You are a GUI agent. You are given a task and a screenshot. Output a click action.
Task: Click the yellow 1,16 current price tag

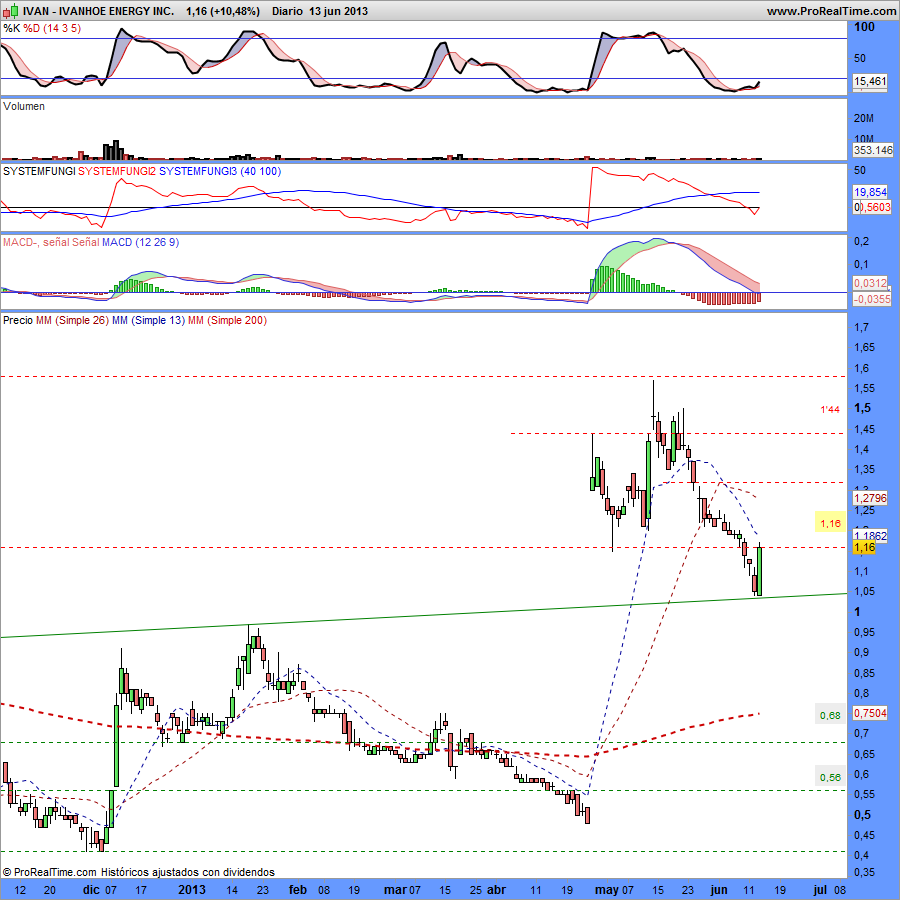point(864,548)
